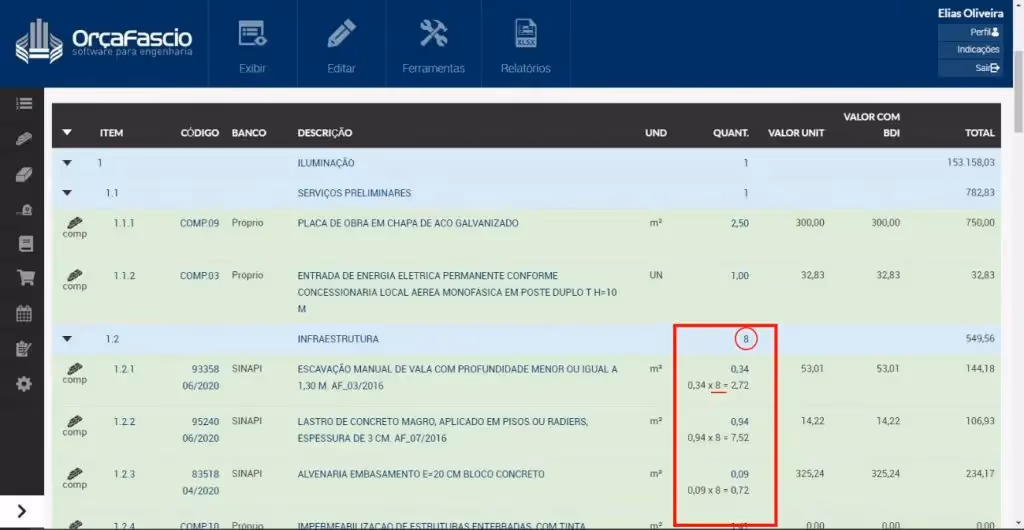Screen dimensions: 1024x530
Task: Click the QUANT. column header
Action: [x=731, y=133]
